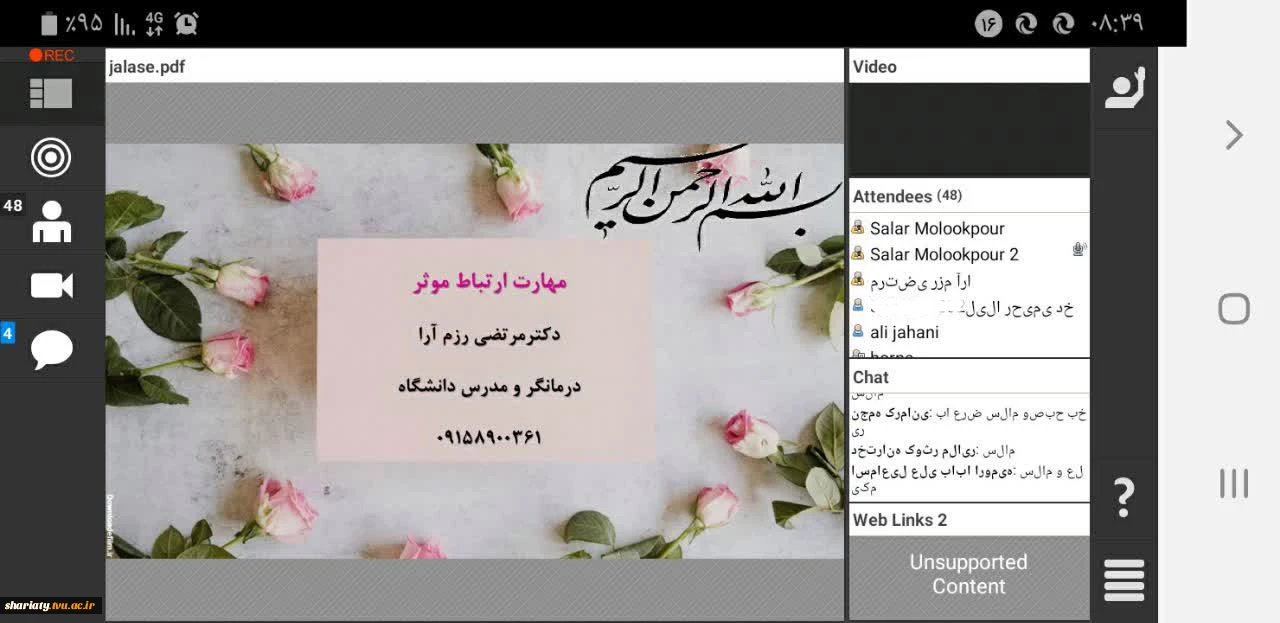This screenshot has height=623, width=1280.
Task: Open the layout panels view icon
Action: coord(51,94)
